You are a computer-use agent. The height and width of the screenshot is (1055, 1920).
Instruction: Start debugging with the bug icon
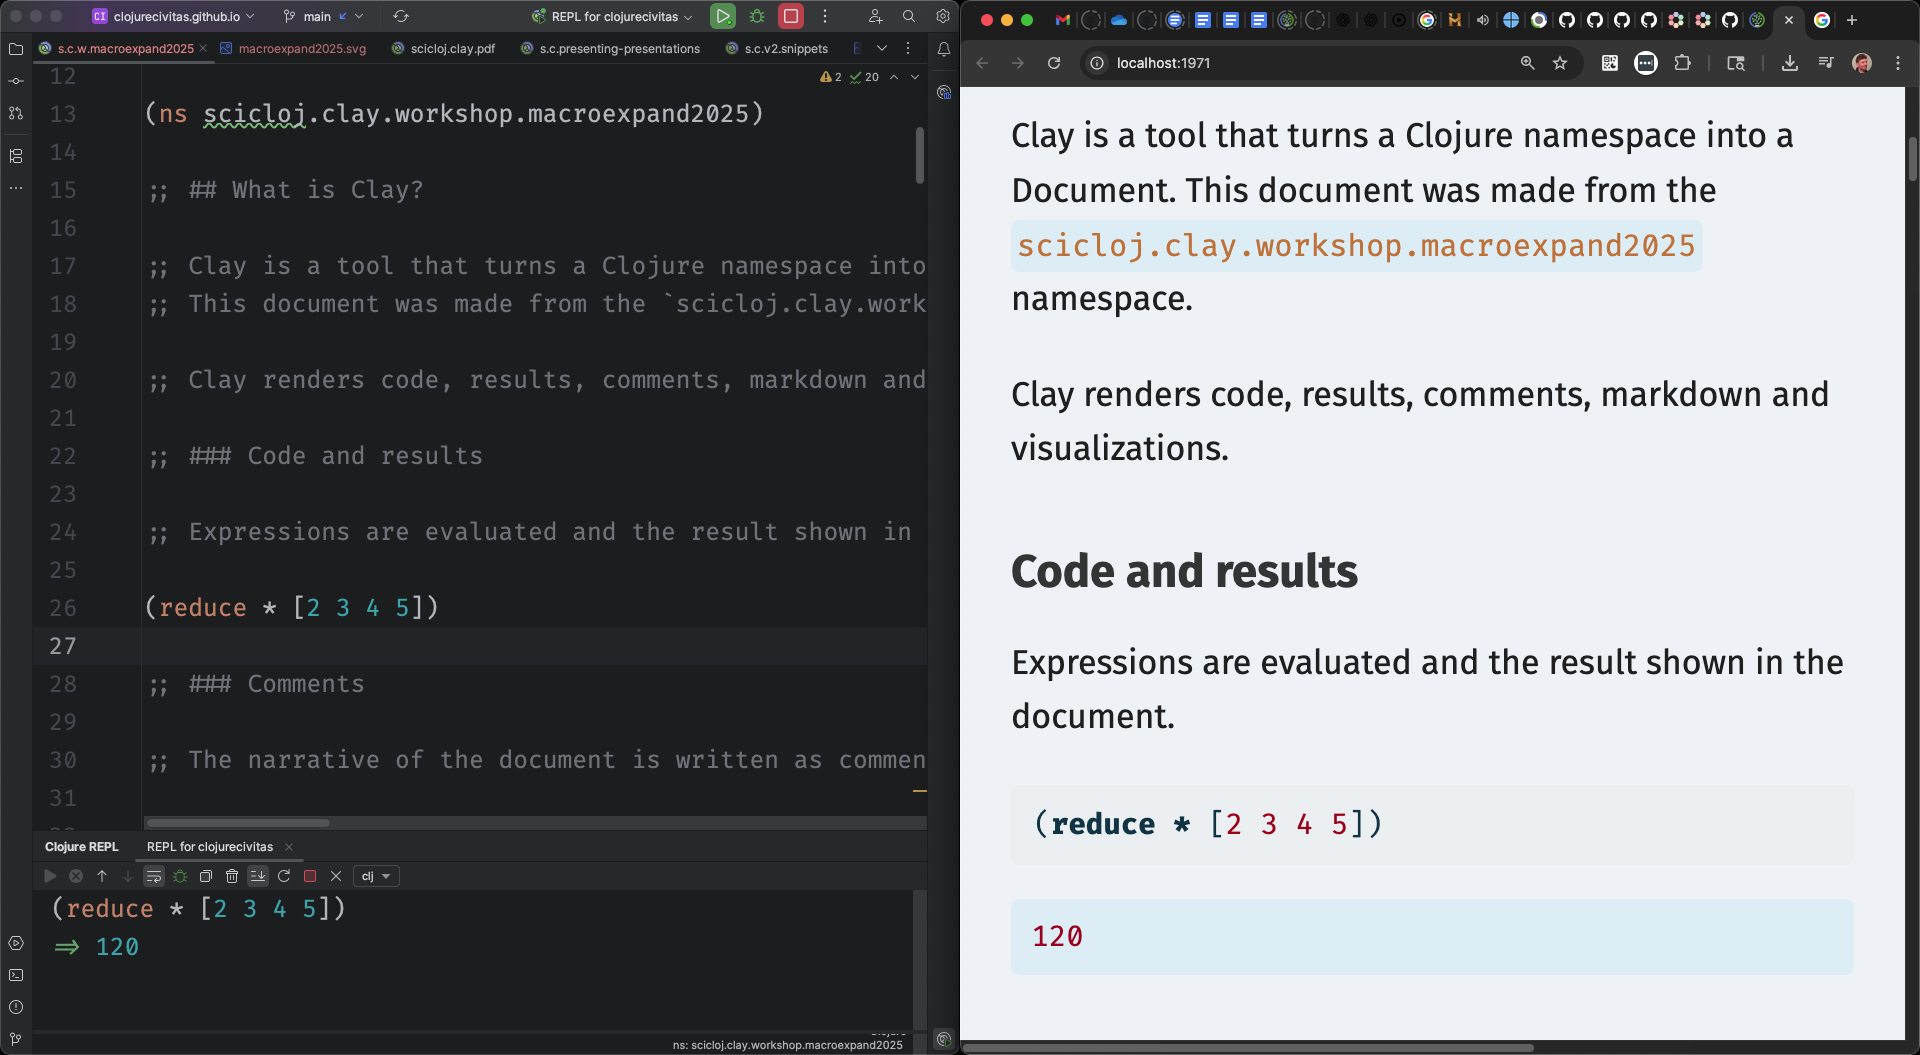click(x=757, y=16)
